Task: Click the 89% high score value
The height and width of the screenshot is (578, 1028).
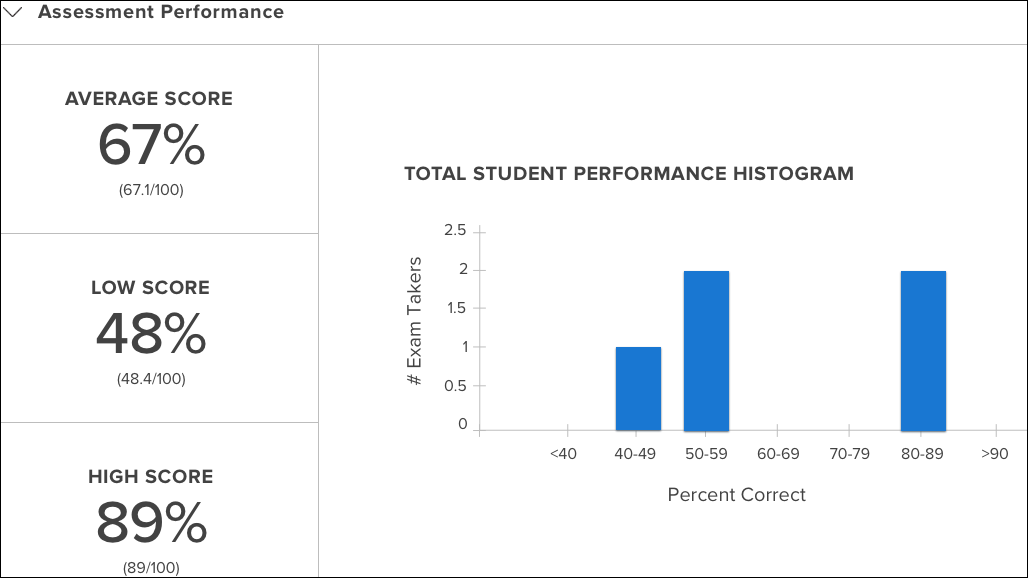Action: [x=151, y=522]
